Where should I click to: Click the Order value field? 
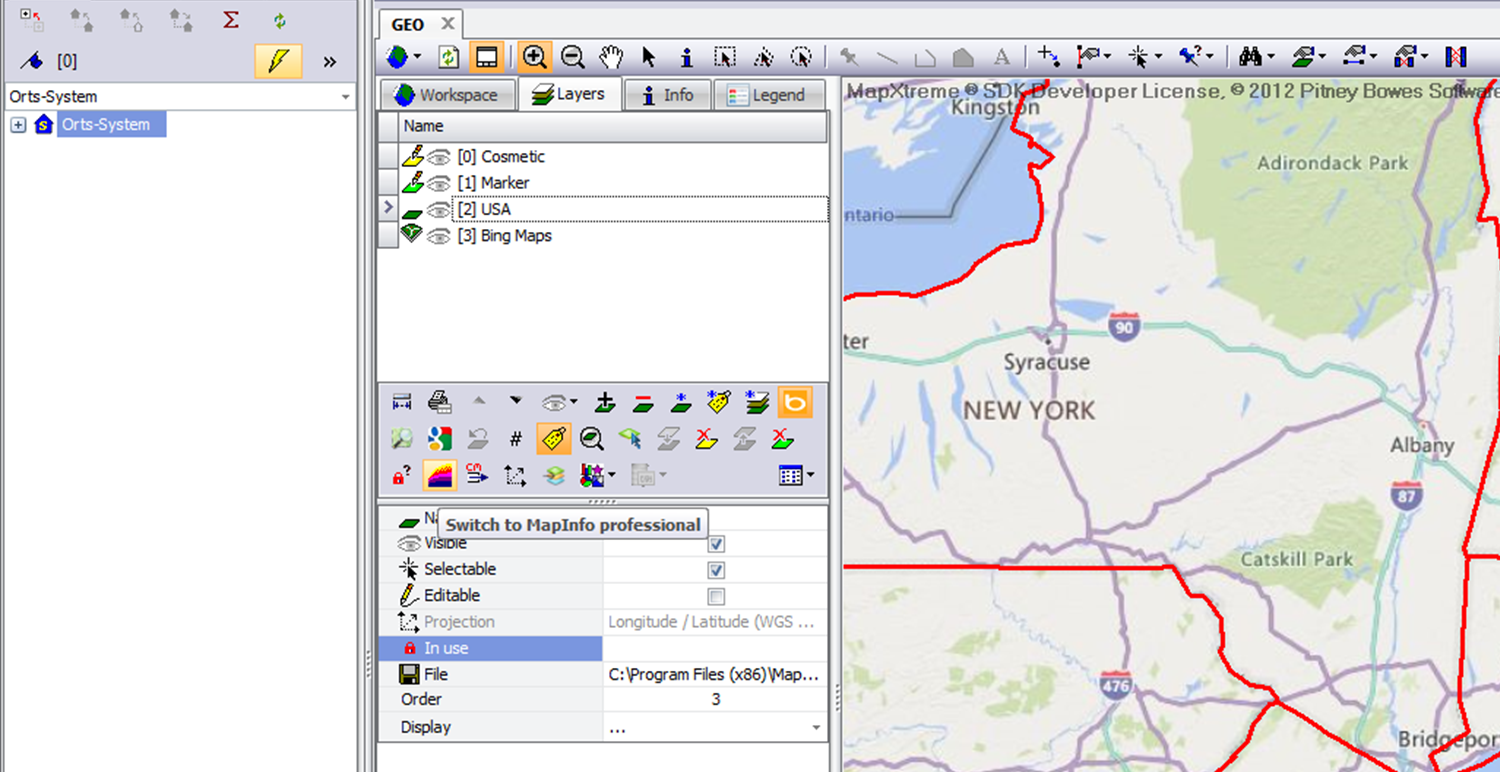pyautogui.click(x=716, y=700)
